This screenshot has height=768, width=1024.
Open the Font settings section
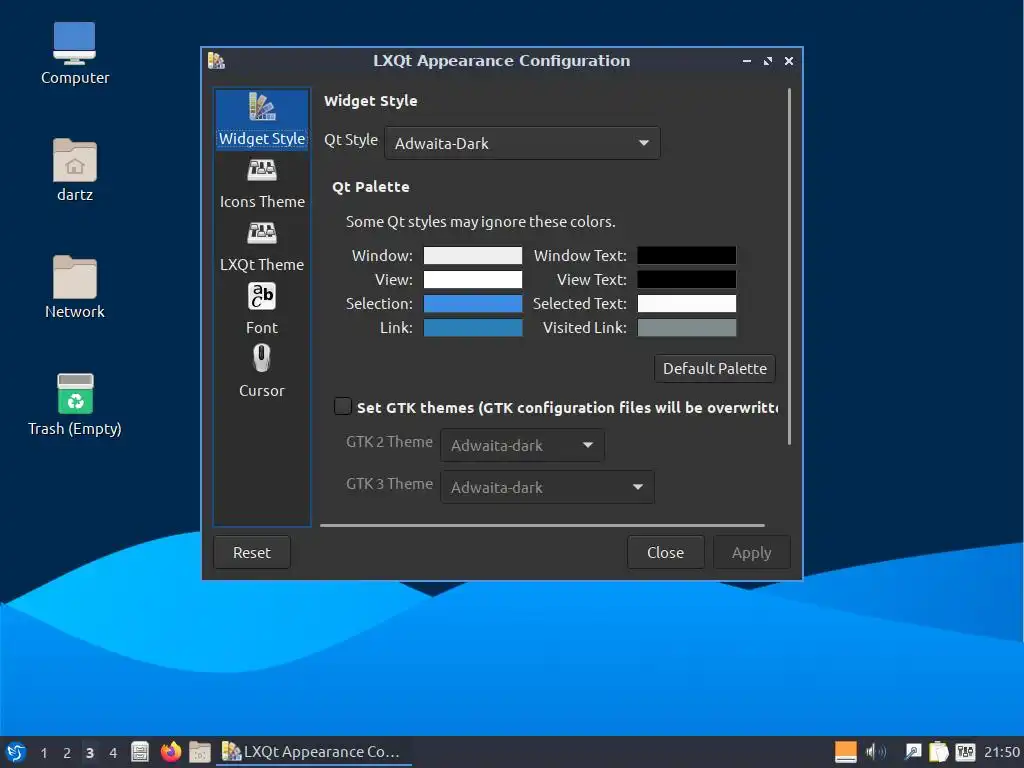coord(262,310)
